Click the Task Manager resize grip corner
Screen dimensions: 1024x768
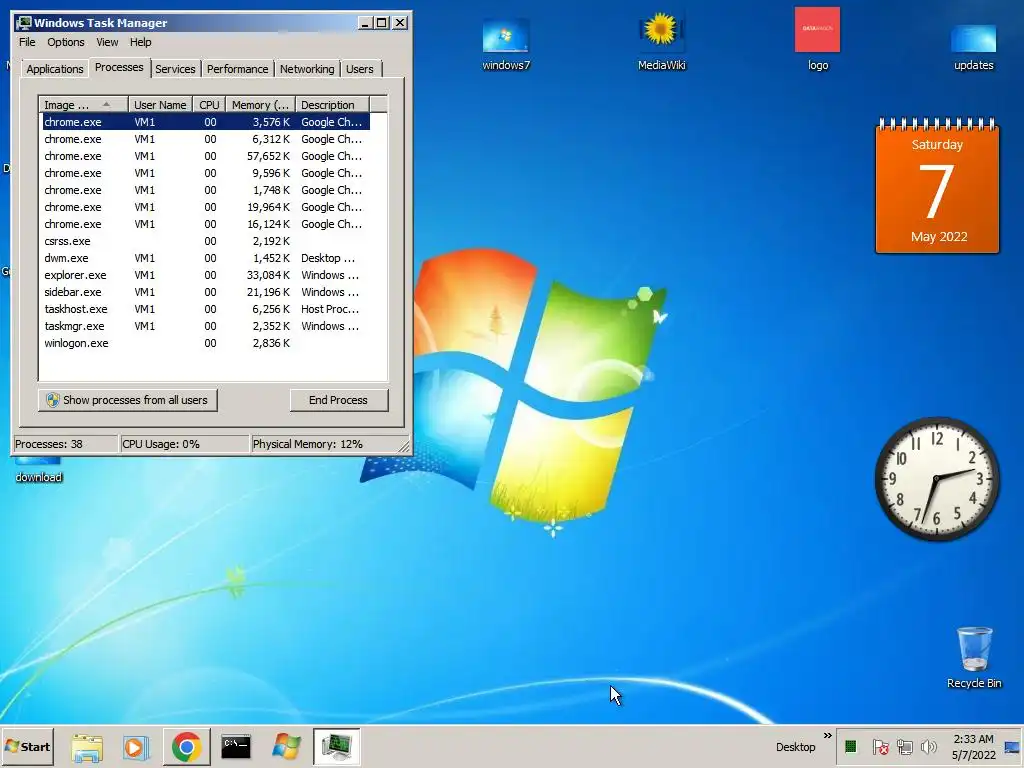click(404, 447)
